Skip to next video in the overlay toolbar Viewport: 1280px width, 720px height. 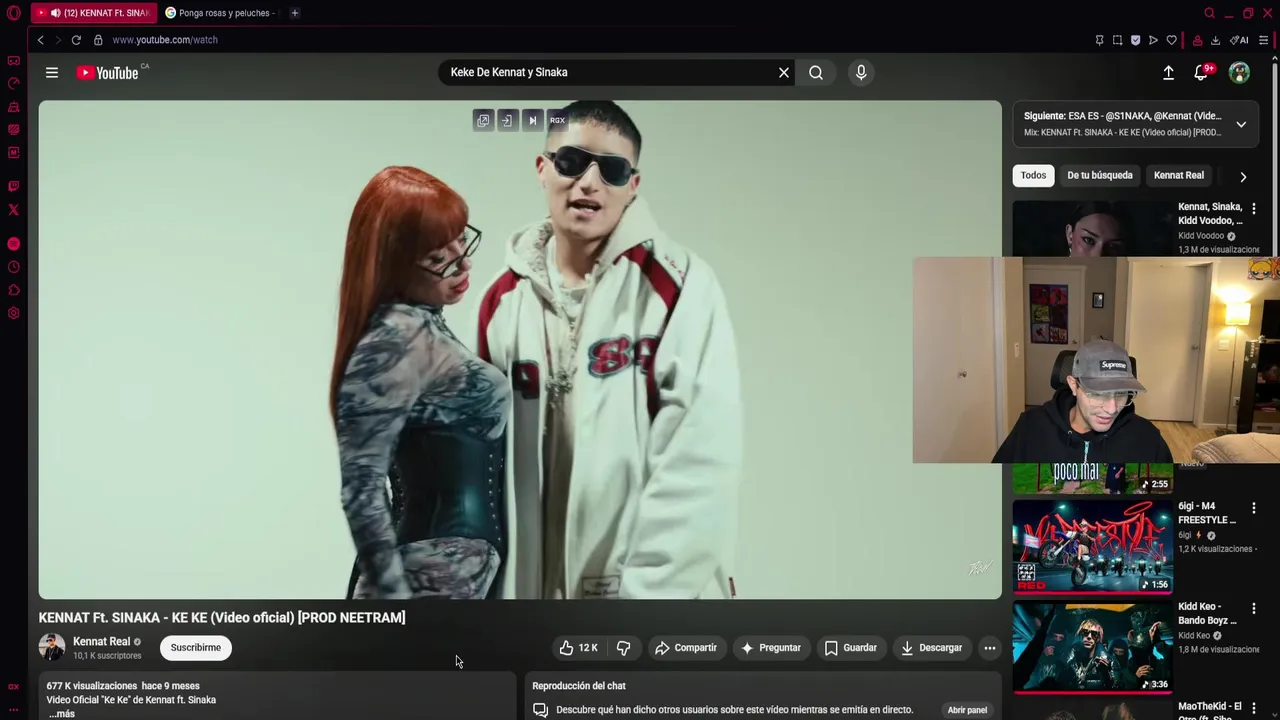tap(532, 120)
